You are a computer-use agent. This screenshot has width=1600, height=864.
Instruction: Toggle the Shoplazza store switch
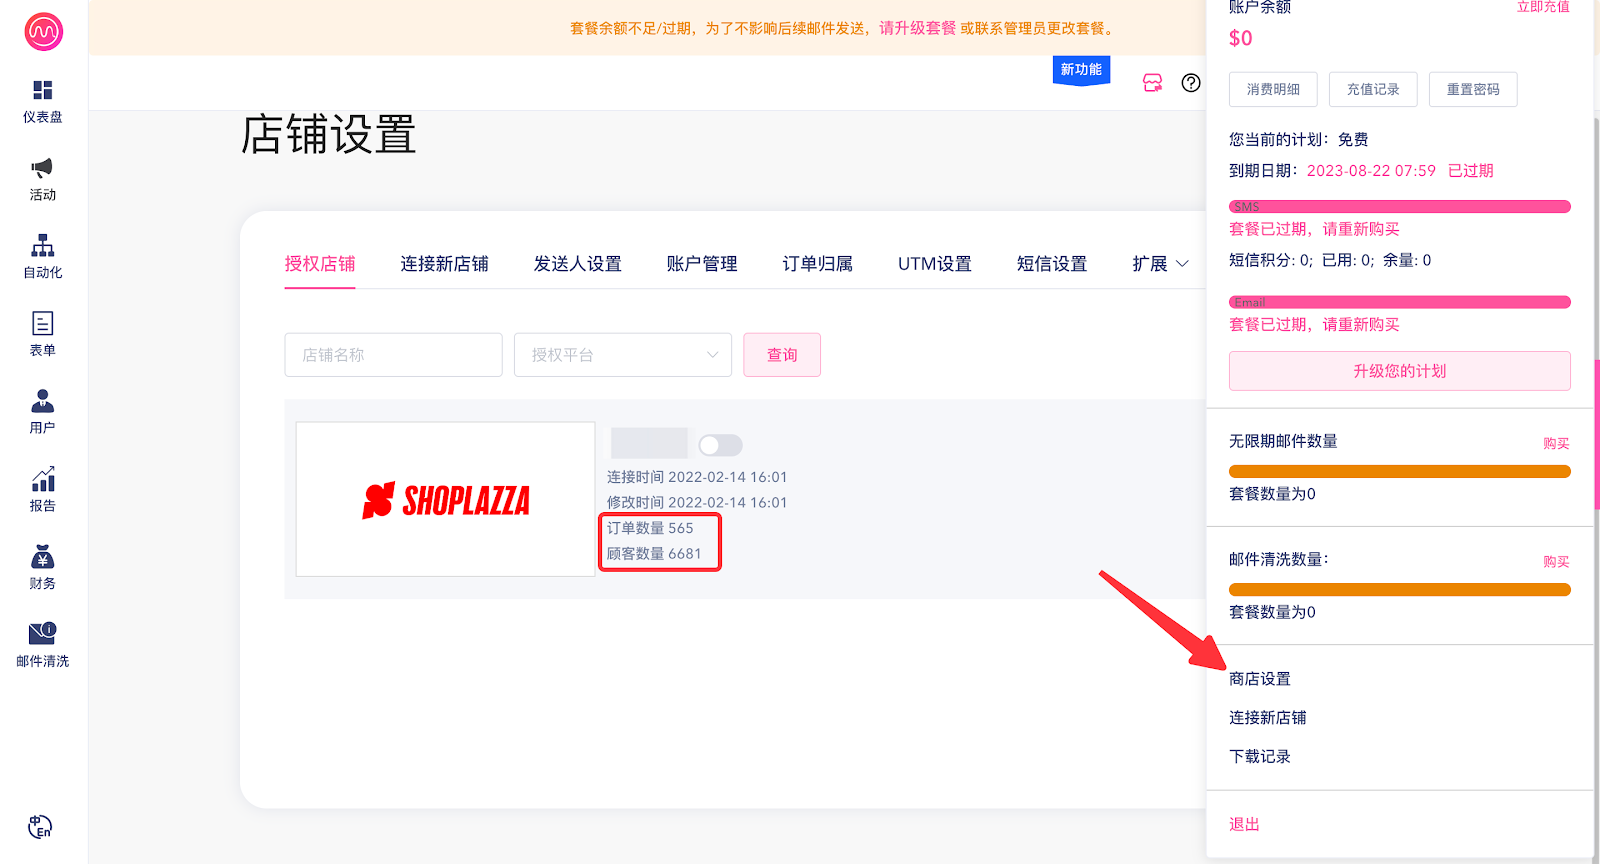(720, 445)
